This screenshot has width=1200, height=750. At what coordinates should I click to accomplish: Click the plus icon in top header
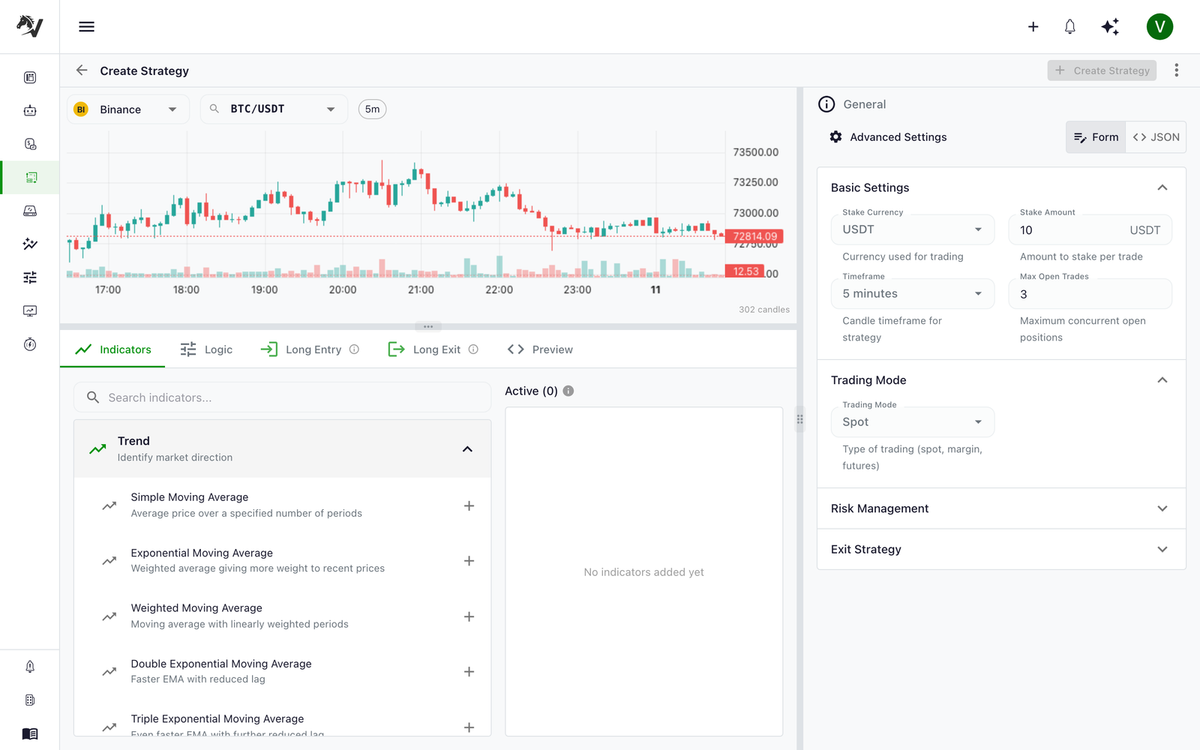pos(1033,27)
